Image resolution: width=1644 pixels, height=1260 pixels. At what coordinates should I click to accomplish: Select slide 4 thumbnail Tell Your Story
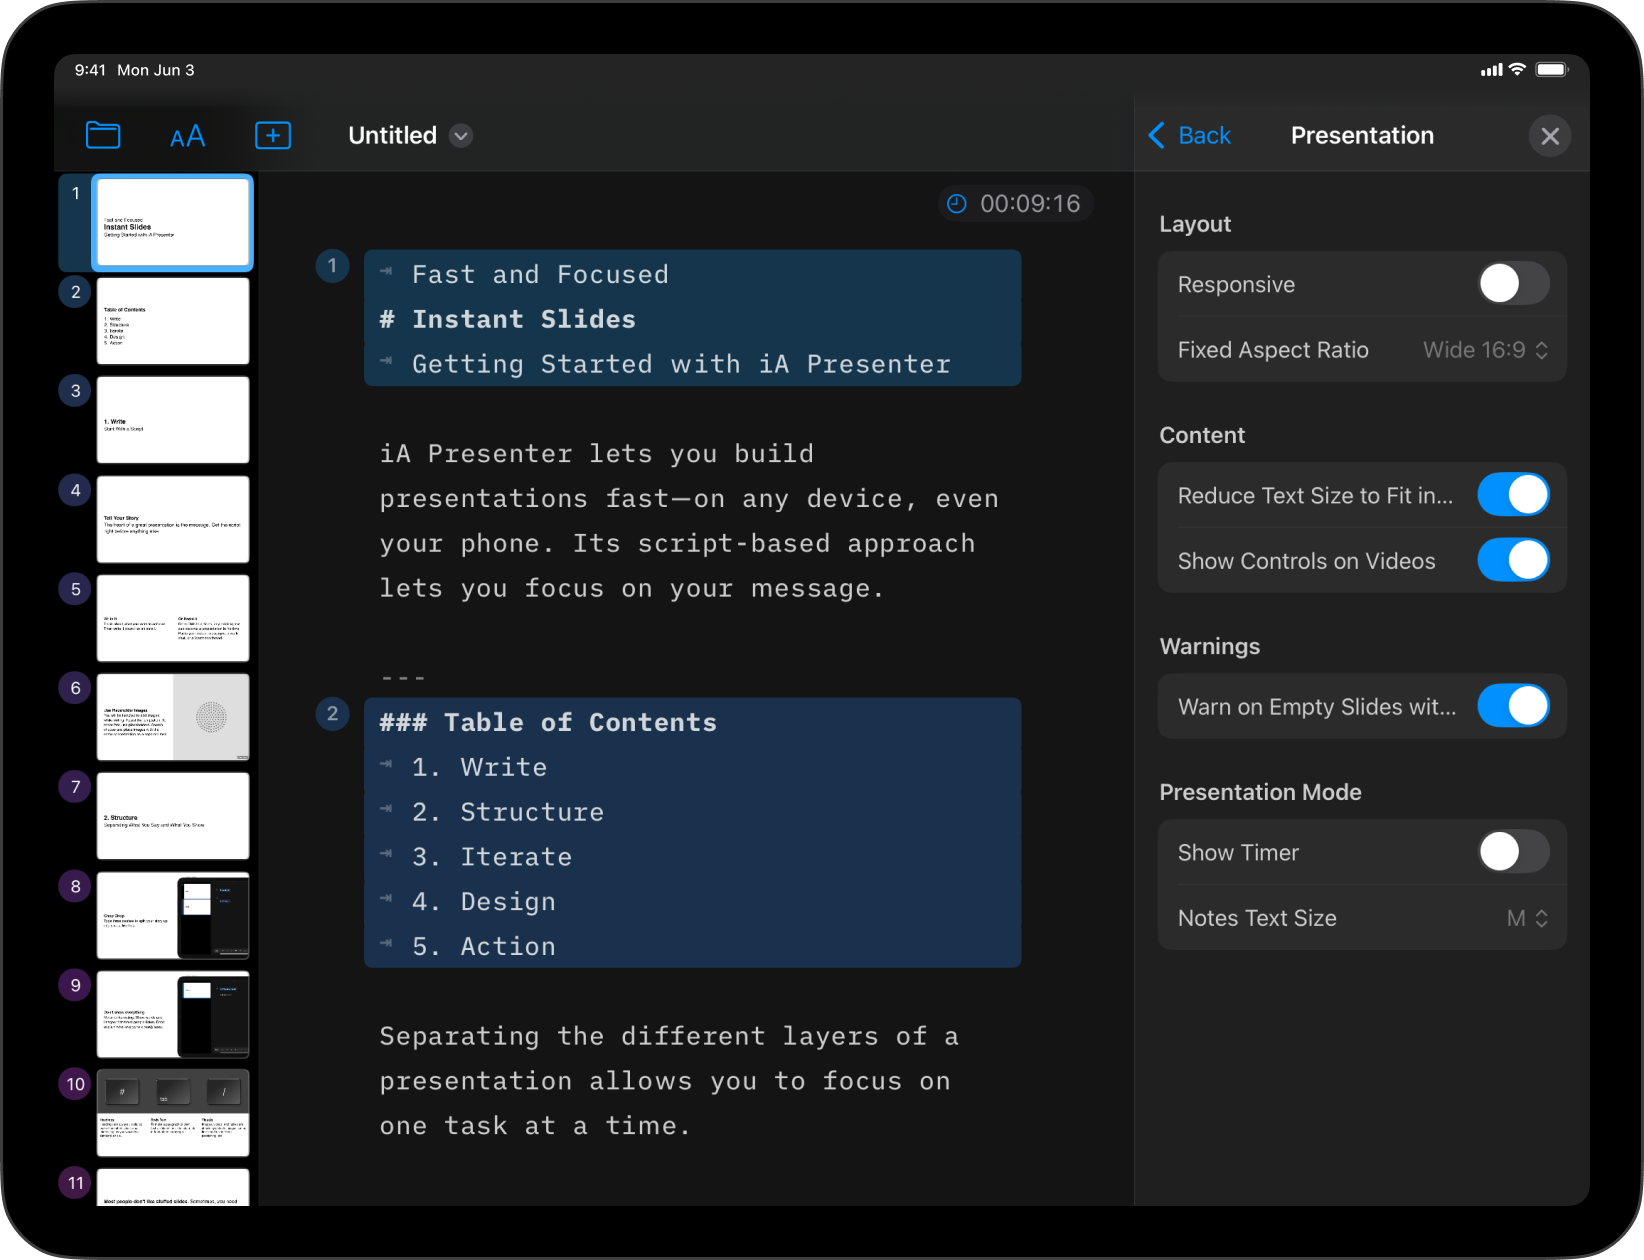click(x=173, y=519)
